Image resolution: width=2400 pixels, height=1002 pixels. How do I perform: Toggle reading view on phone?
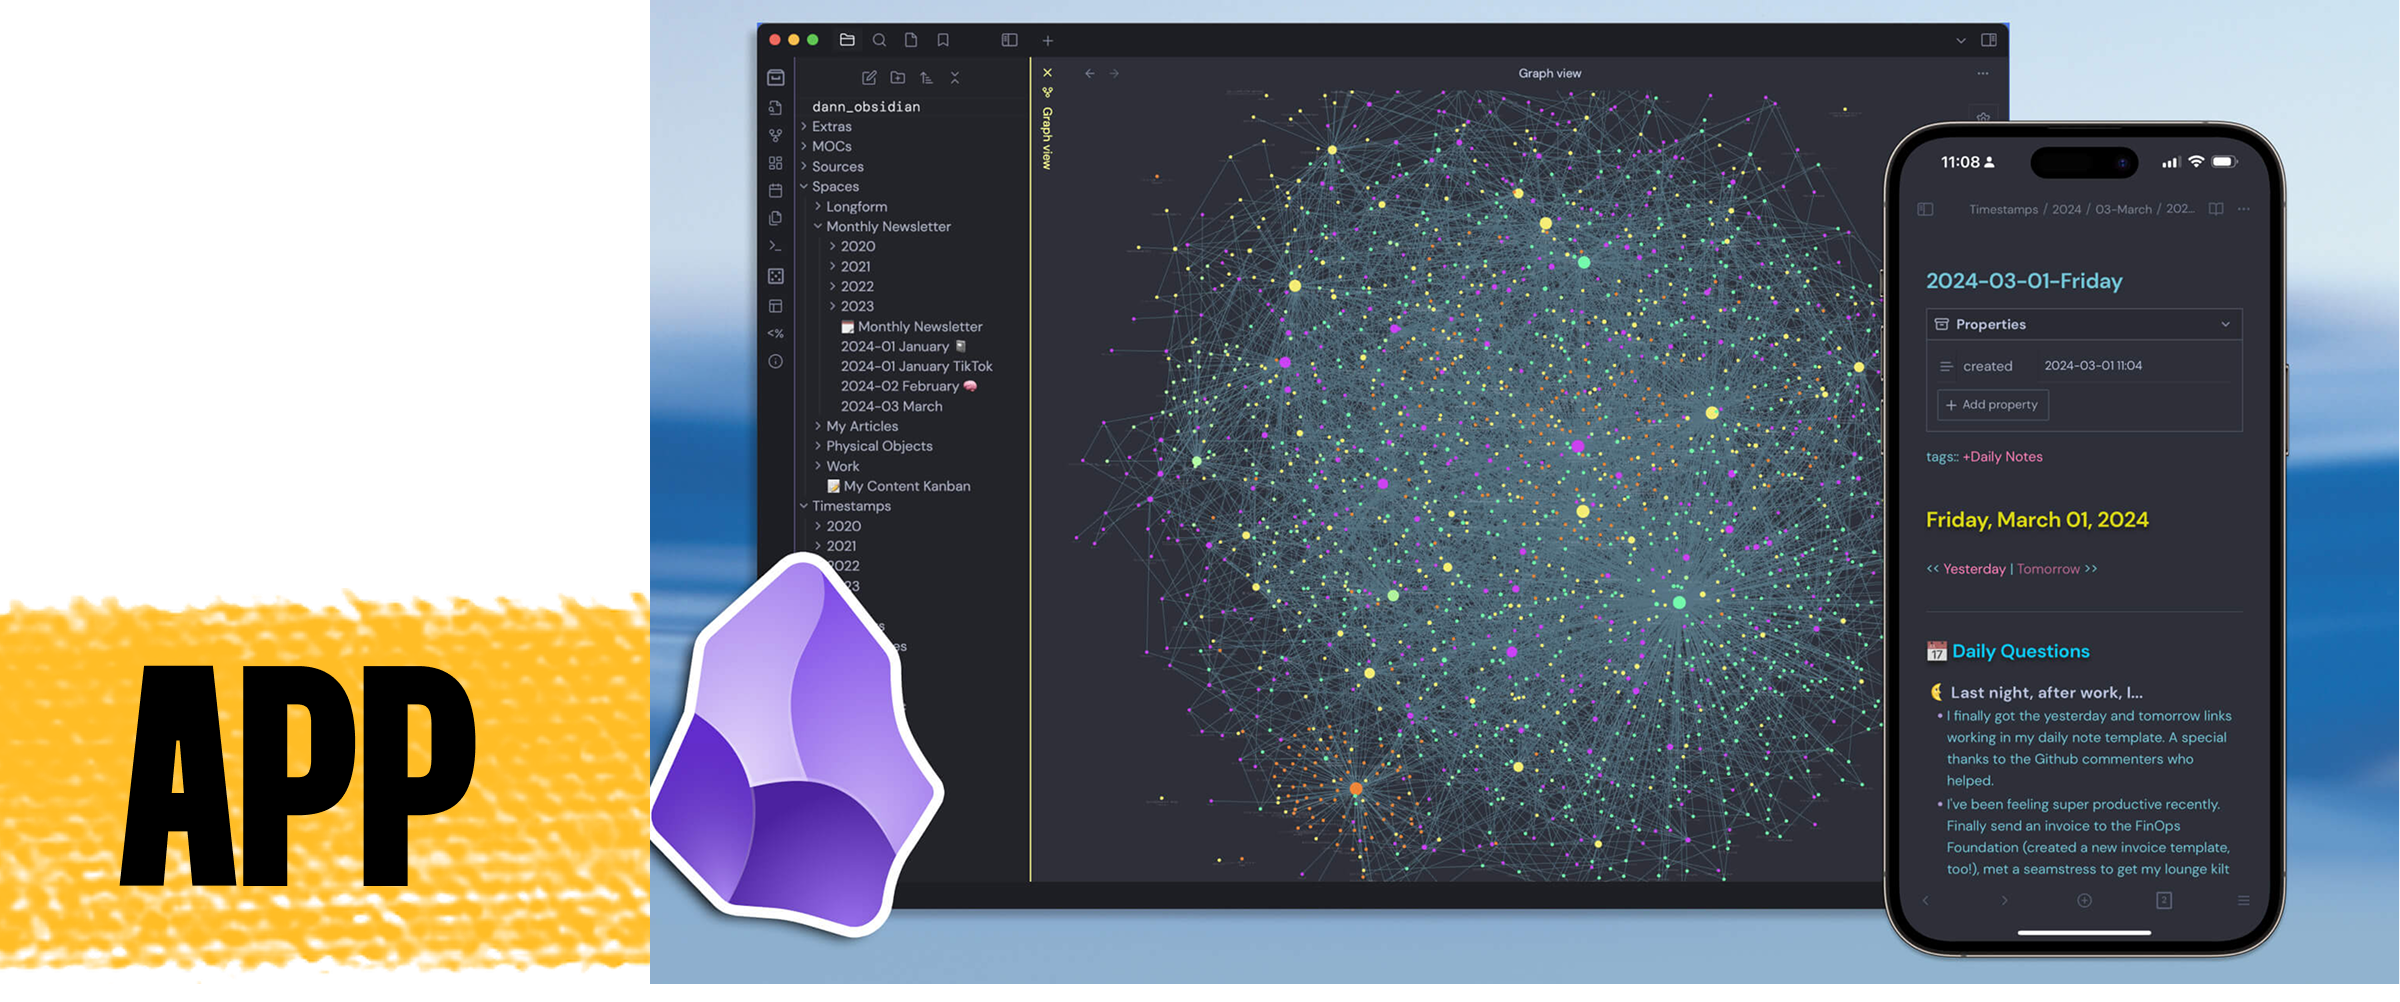(x=2216, y=209)
